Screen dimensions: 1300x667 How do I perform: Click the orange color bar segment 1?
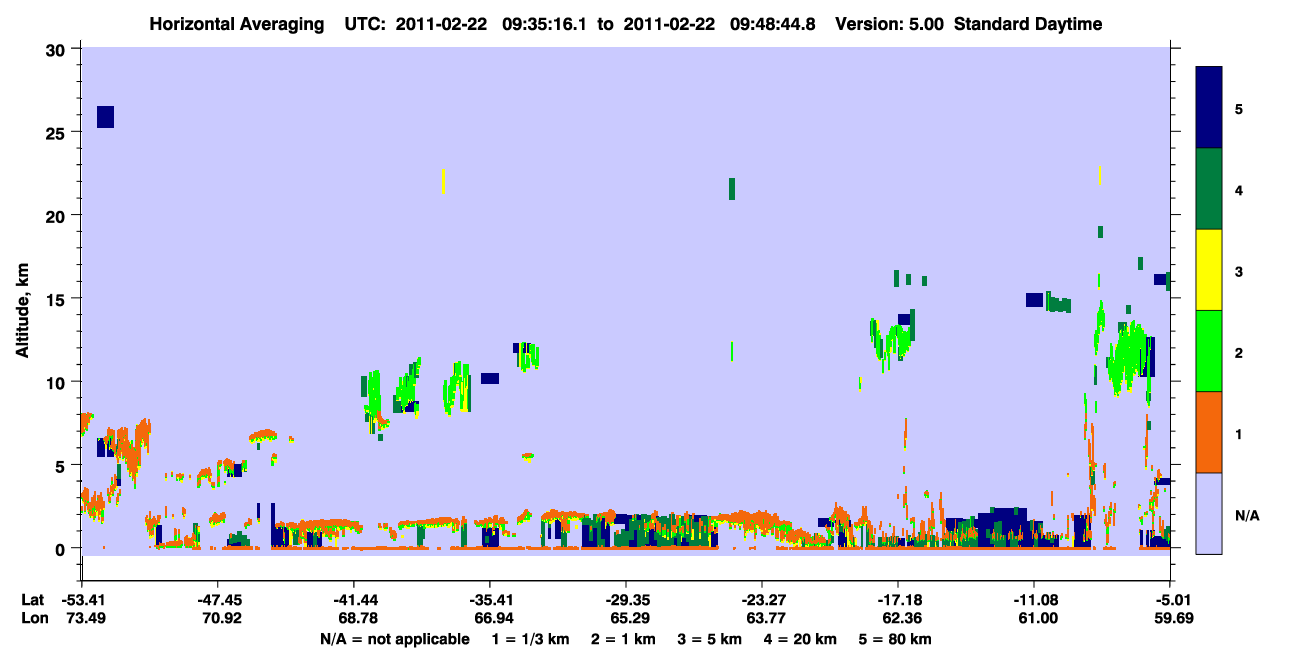1209,432
